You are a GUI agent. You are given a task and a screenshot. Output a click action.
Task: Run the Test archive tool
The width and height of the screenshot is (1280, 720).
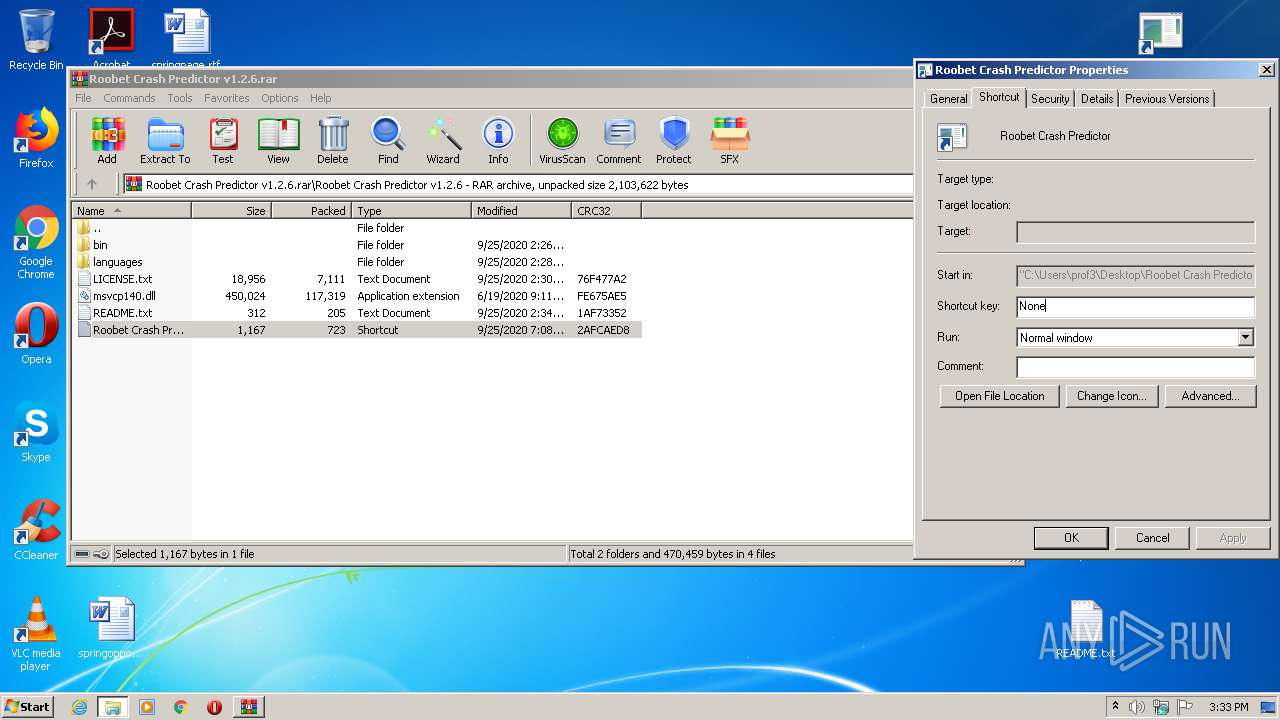point(223,141)
